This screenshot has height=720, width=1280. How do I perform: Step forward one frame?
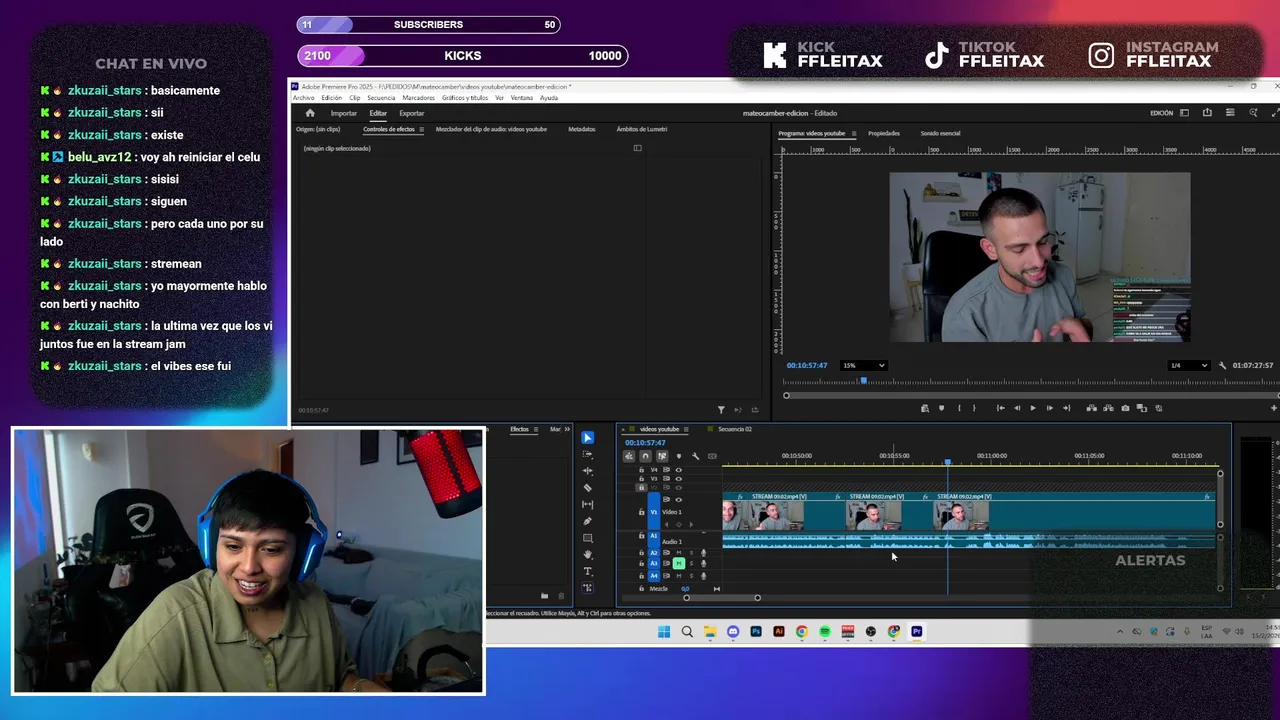(1050, 408)
